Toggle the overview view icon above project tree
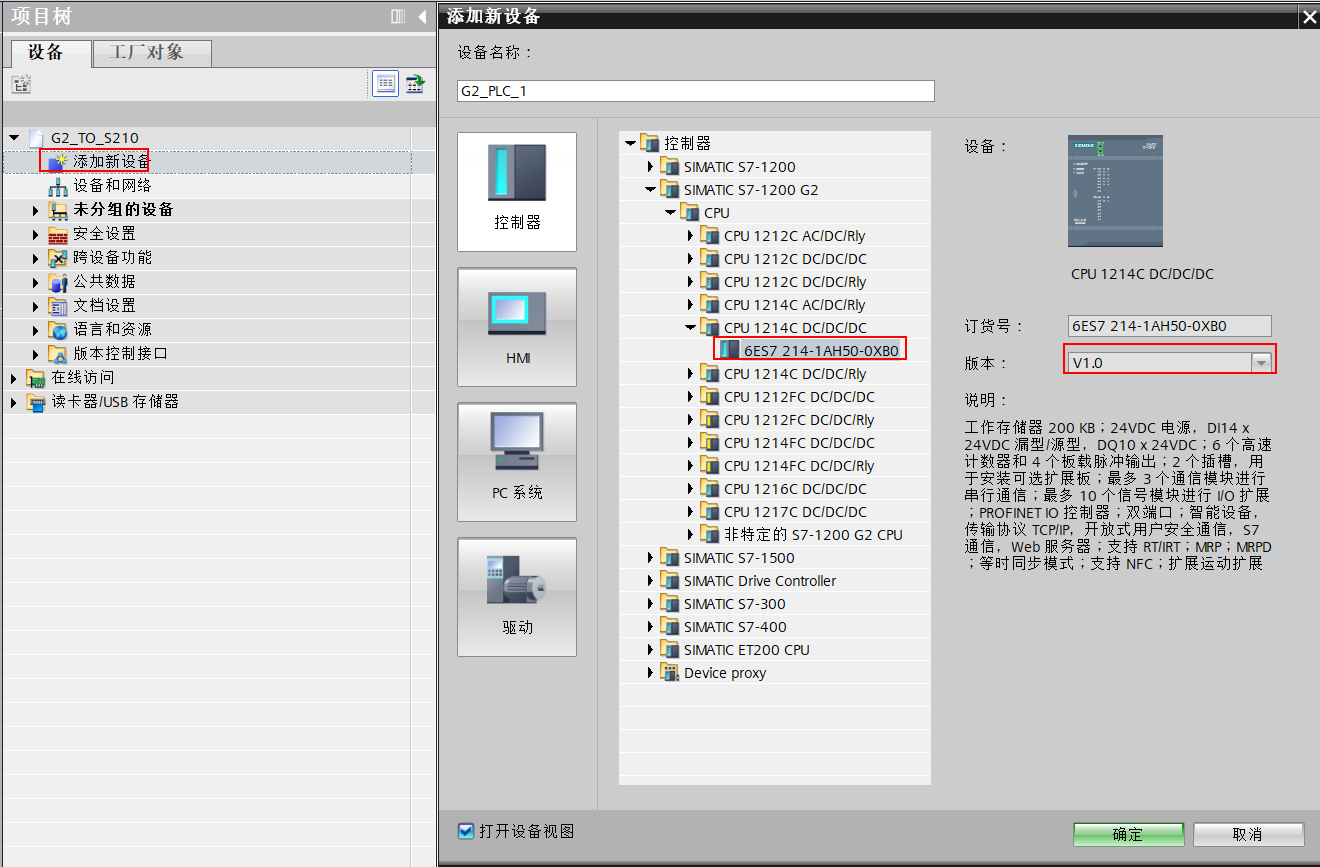 [417, 83]
